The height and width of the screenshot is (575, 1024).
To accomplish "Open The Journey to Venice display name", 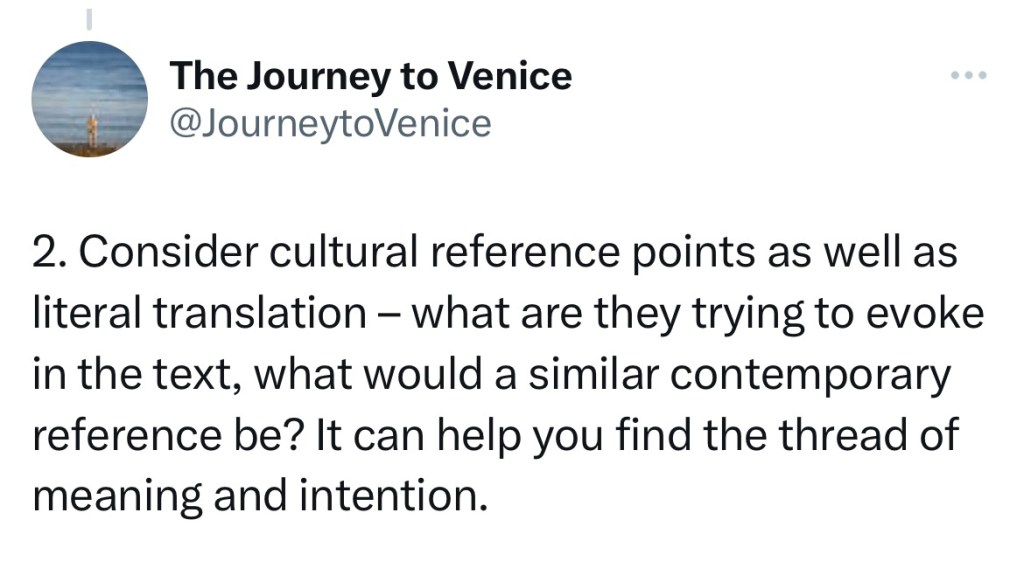I will pos(371,77).
